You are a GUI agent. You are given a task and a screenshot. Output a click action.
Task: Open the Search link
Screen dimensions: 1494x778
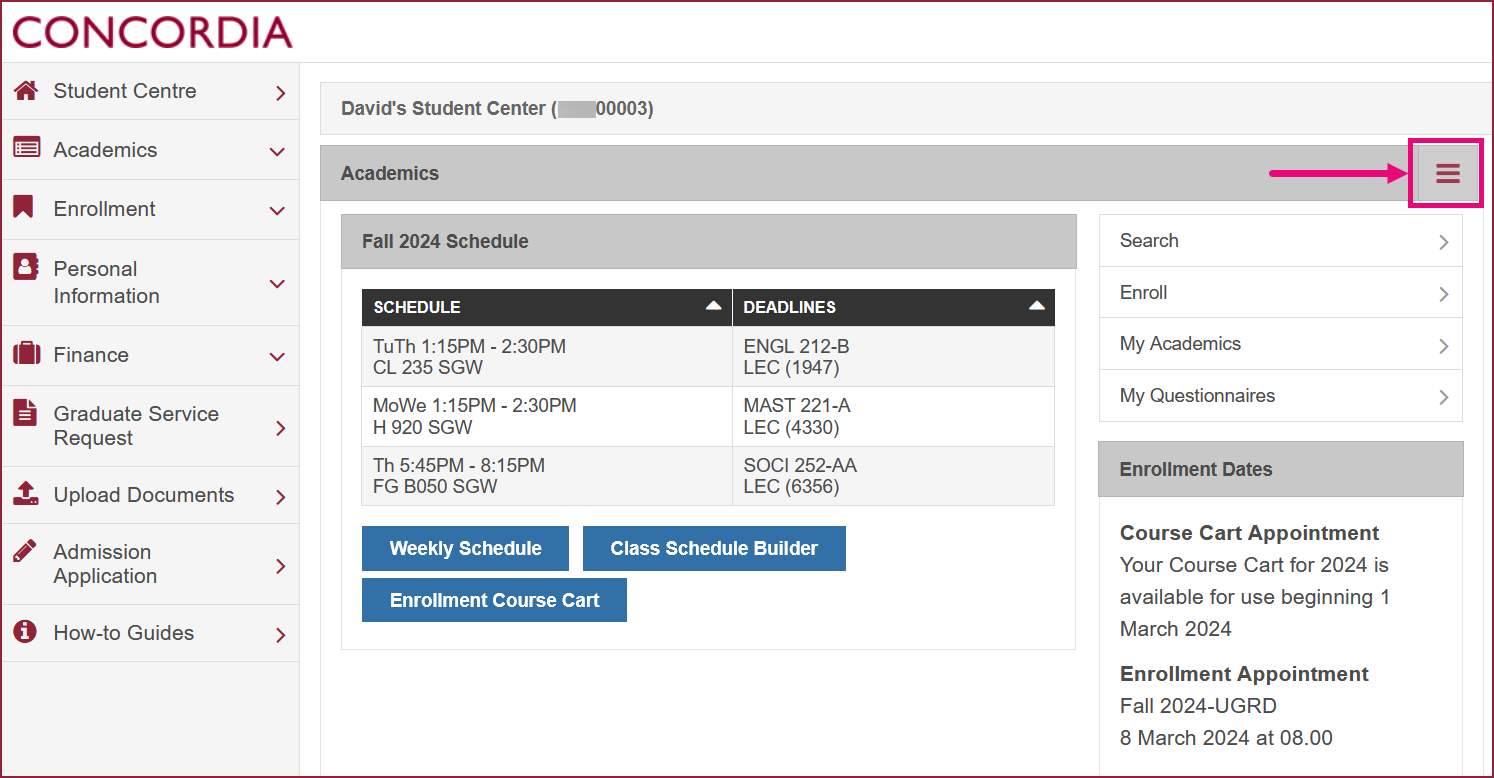coord(1280,241)
